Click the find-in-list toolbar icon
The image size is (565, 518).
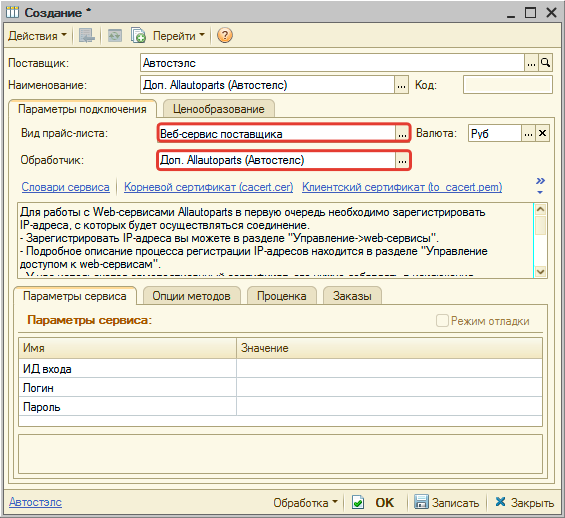[86, 36]
